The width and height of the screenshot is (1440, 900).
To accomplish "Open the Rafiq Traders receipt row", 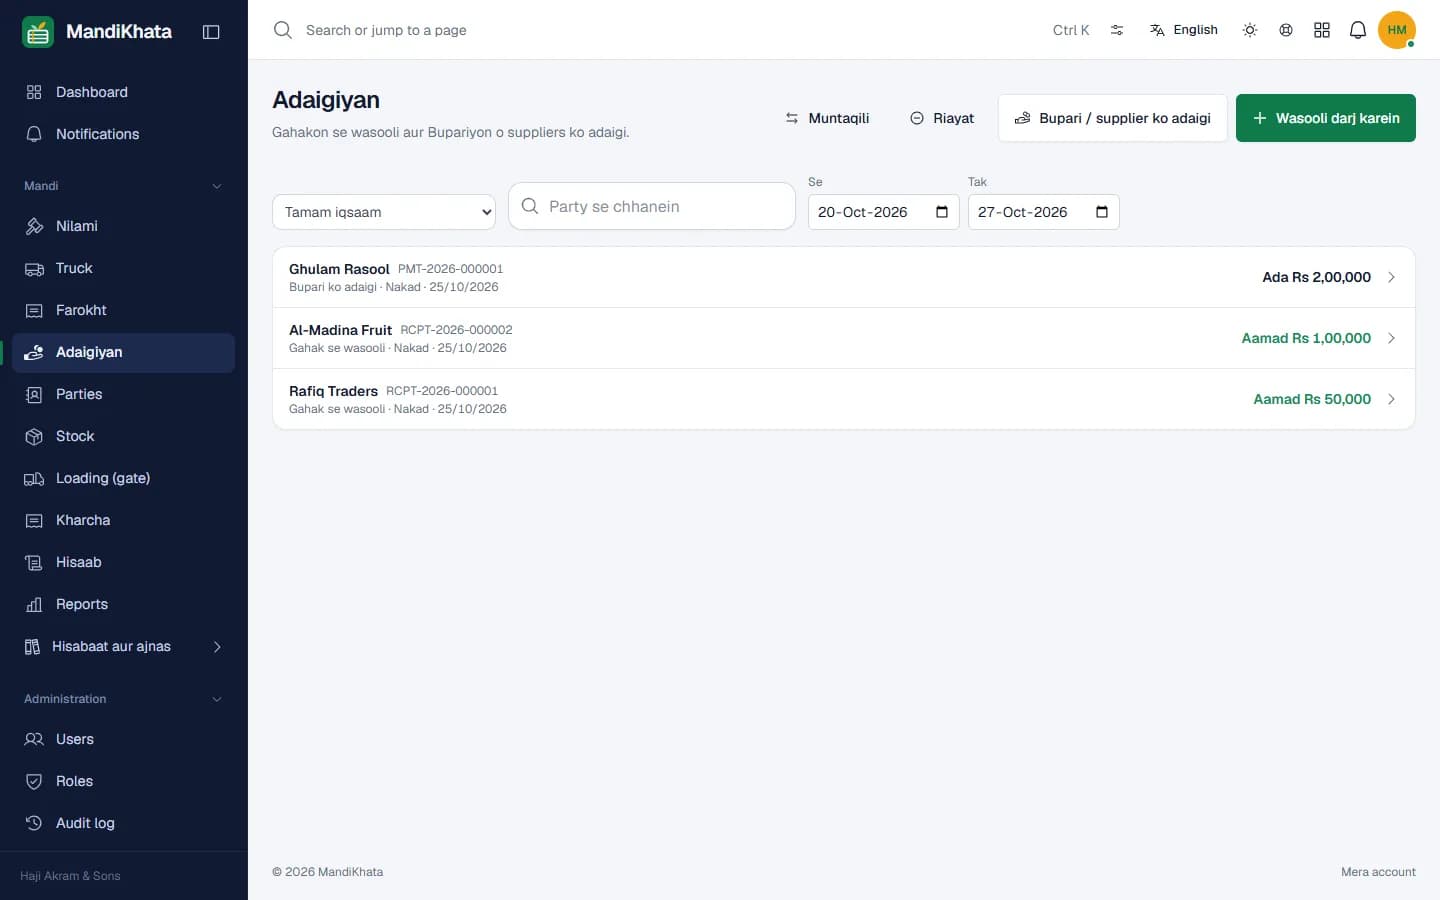I will click(x=843, y=399).
